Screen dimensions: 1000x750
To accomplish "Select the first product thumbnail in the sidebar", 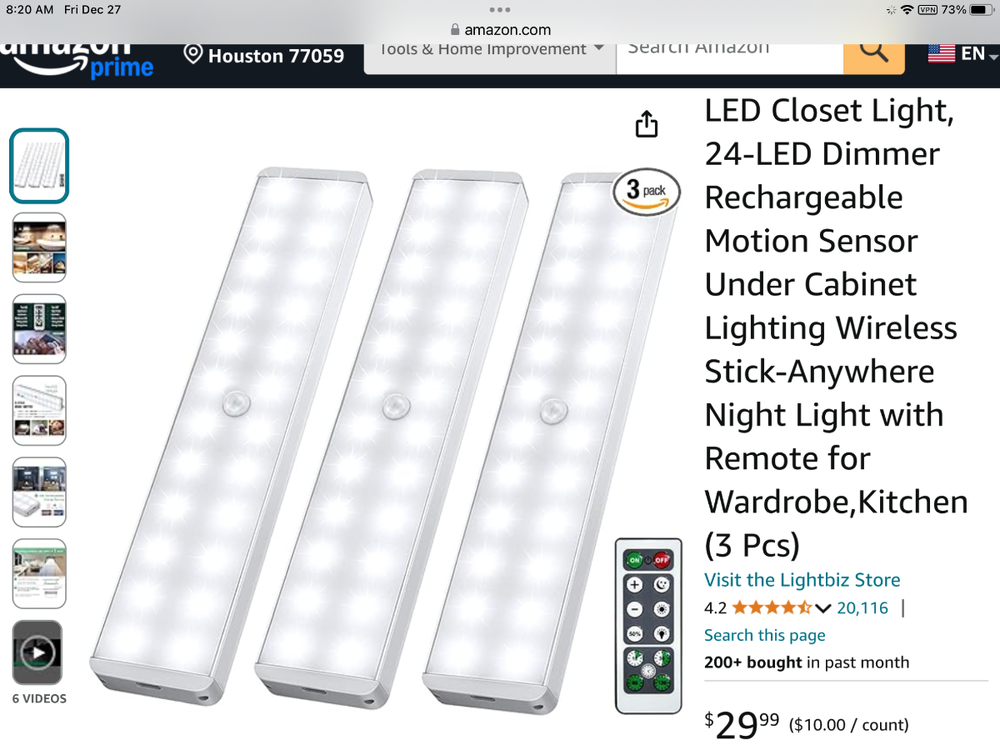I will pos(38,165).
